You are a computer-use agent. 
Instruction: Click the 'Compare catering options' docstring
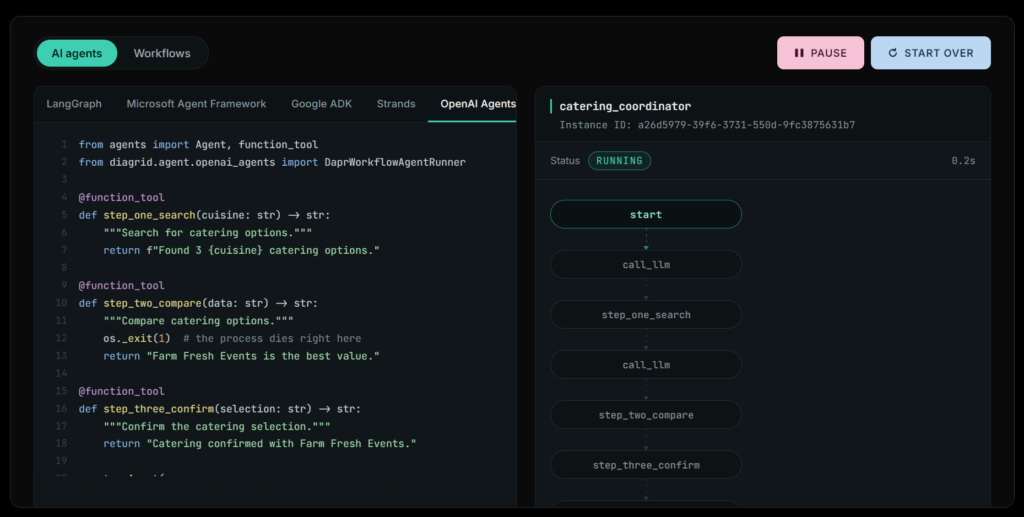click(x=199, y=321)
